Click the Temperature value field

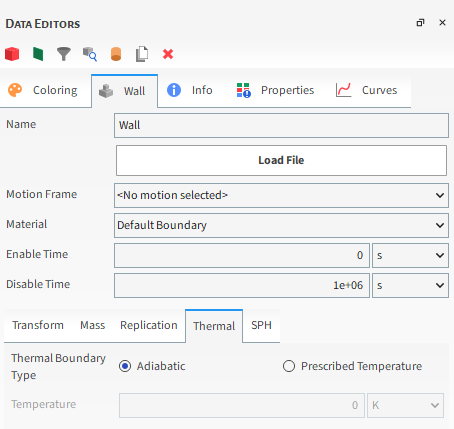pyautogui.click(x=242, y=405)
